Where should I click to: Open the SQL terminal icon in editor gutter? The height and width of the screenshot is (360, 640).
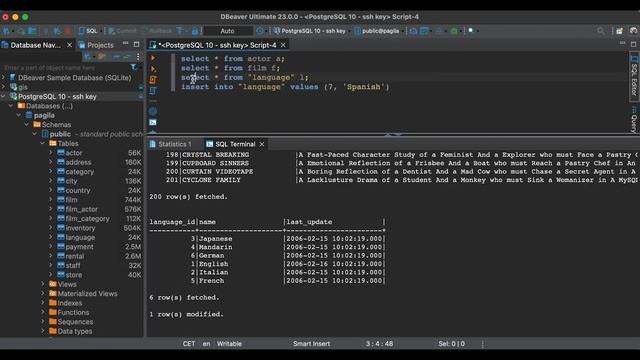click(153, 122)
